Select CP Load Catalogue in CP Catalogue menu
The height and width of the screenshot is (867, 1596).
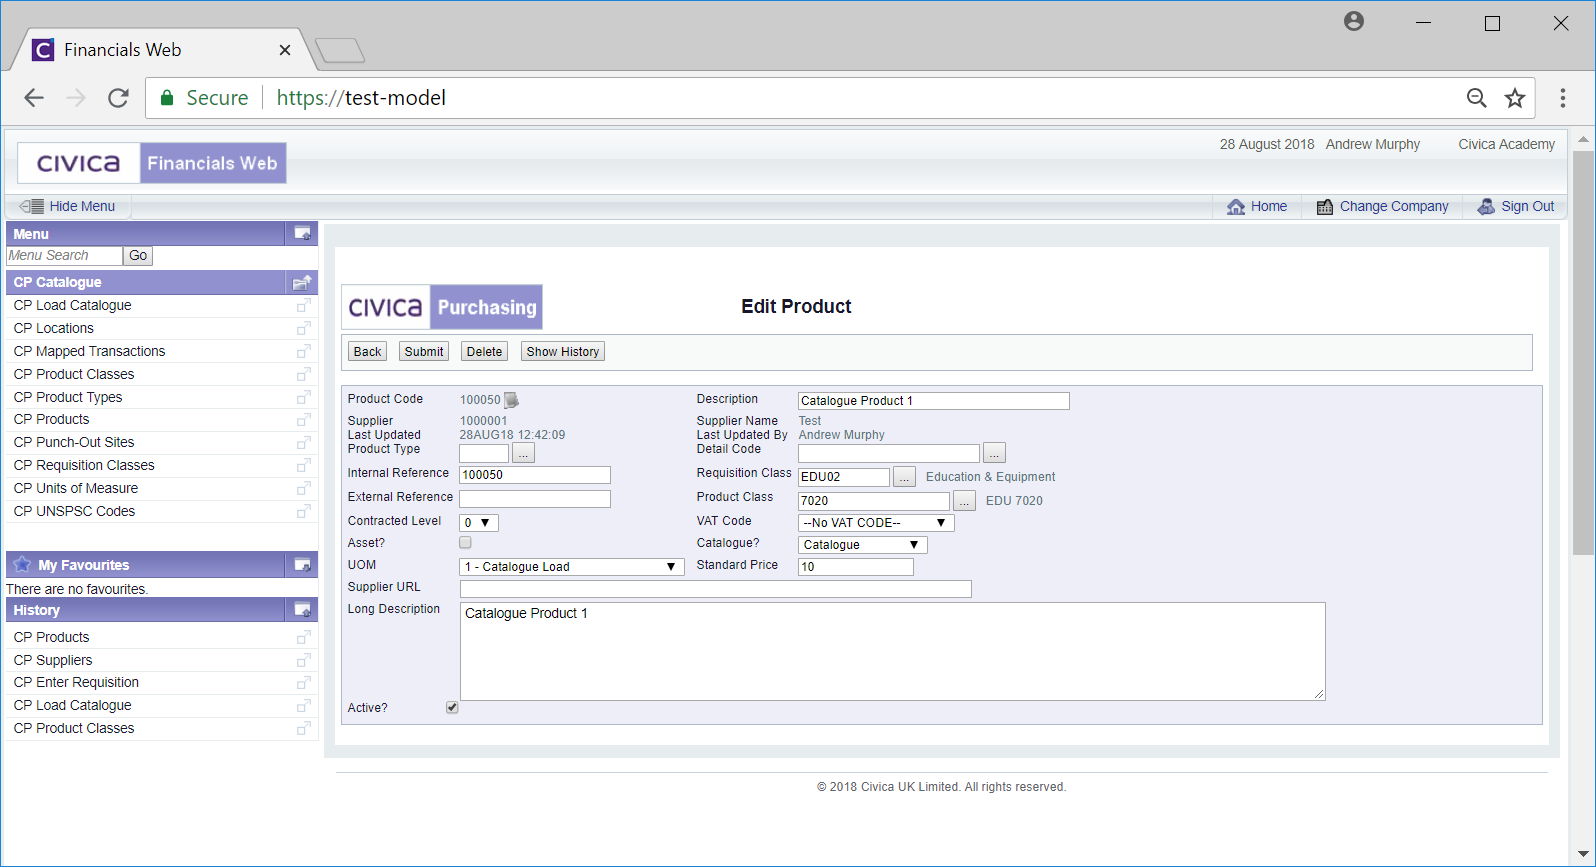[x=73, y=305]
